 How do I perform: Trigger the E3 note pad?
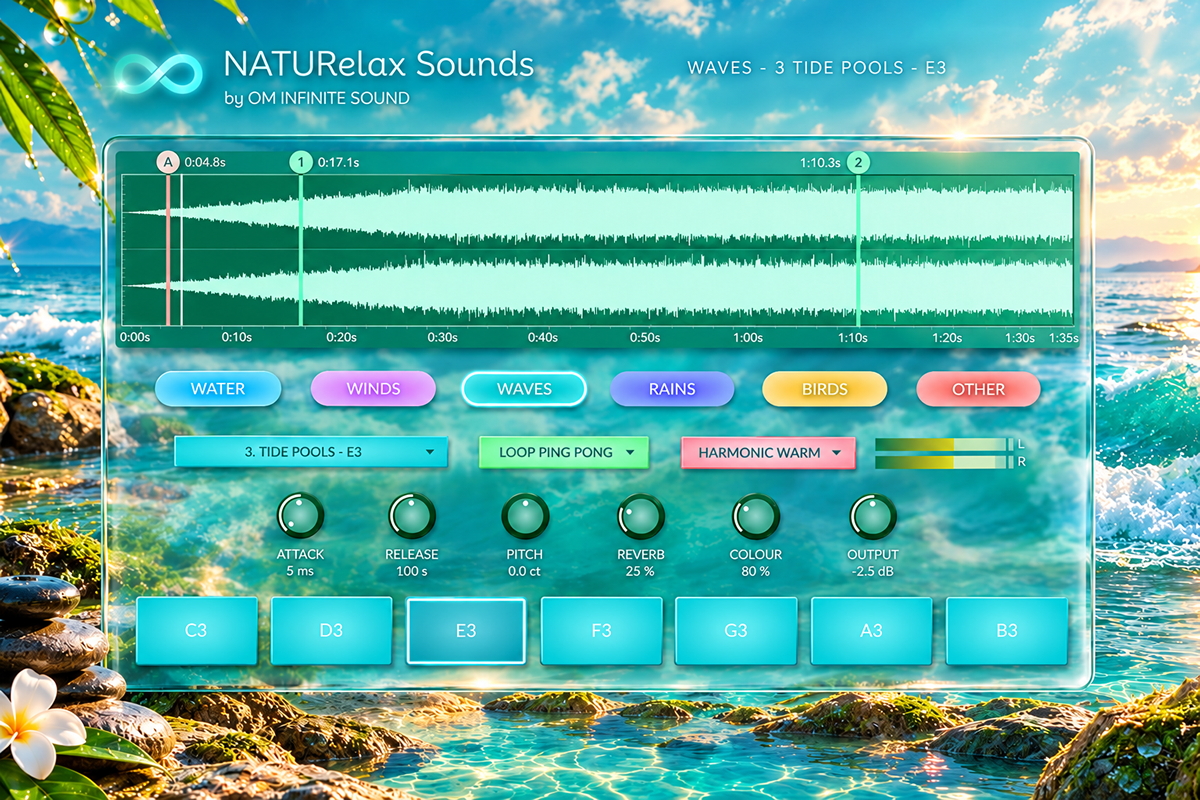466,631
